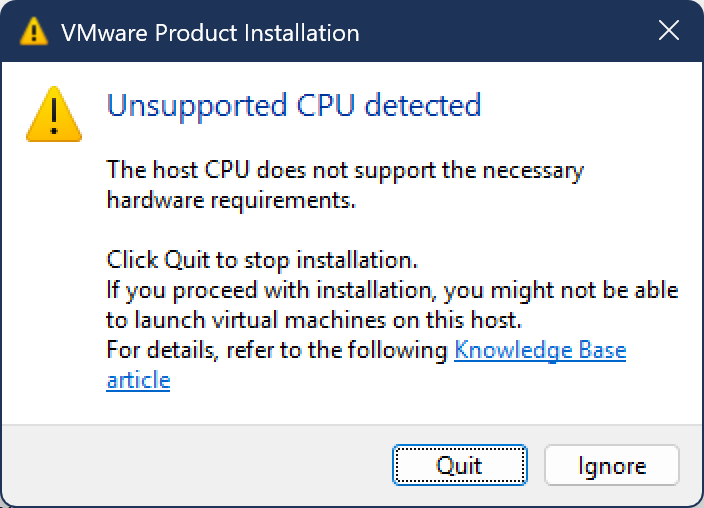704x508 pixels.
Task: Click the 'VMware Product Installation' title text
Action: (x=209, y=32)
